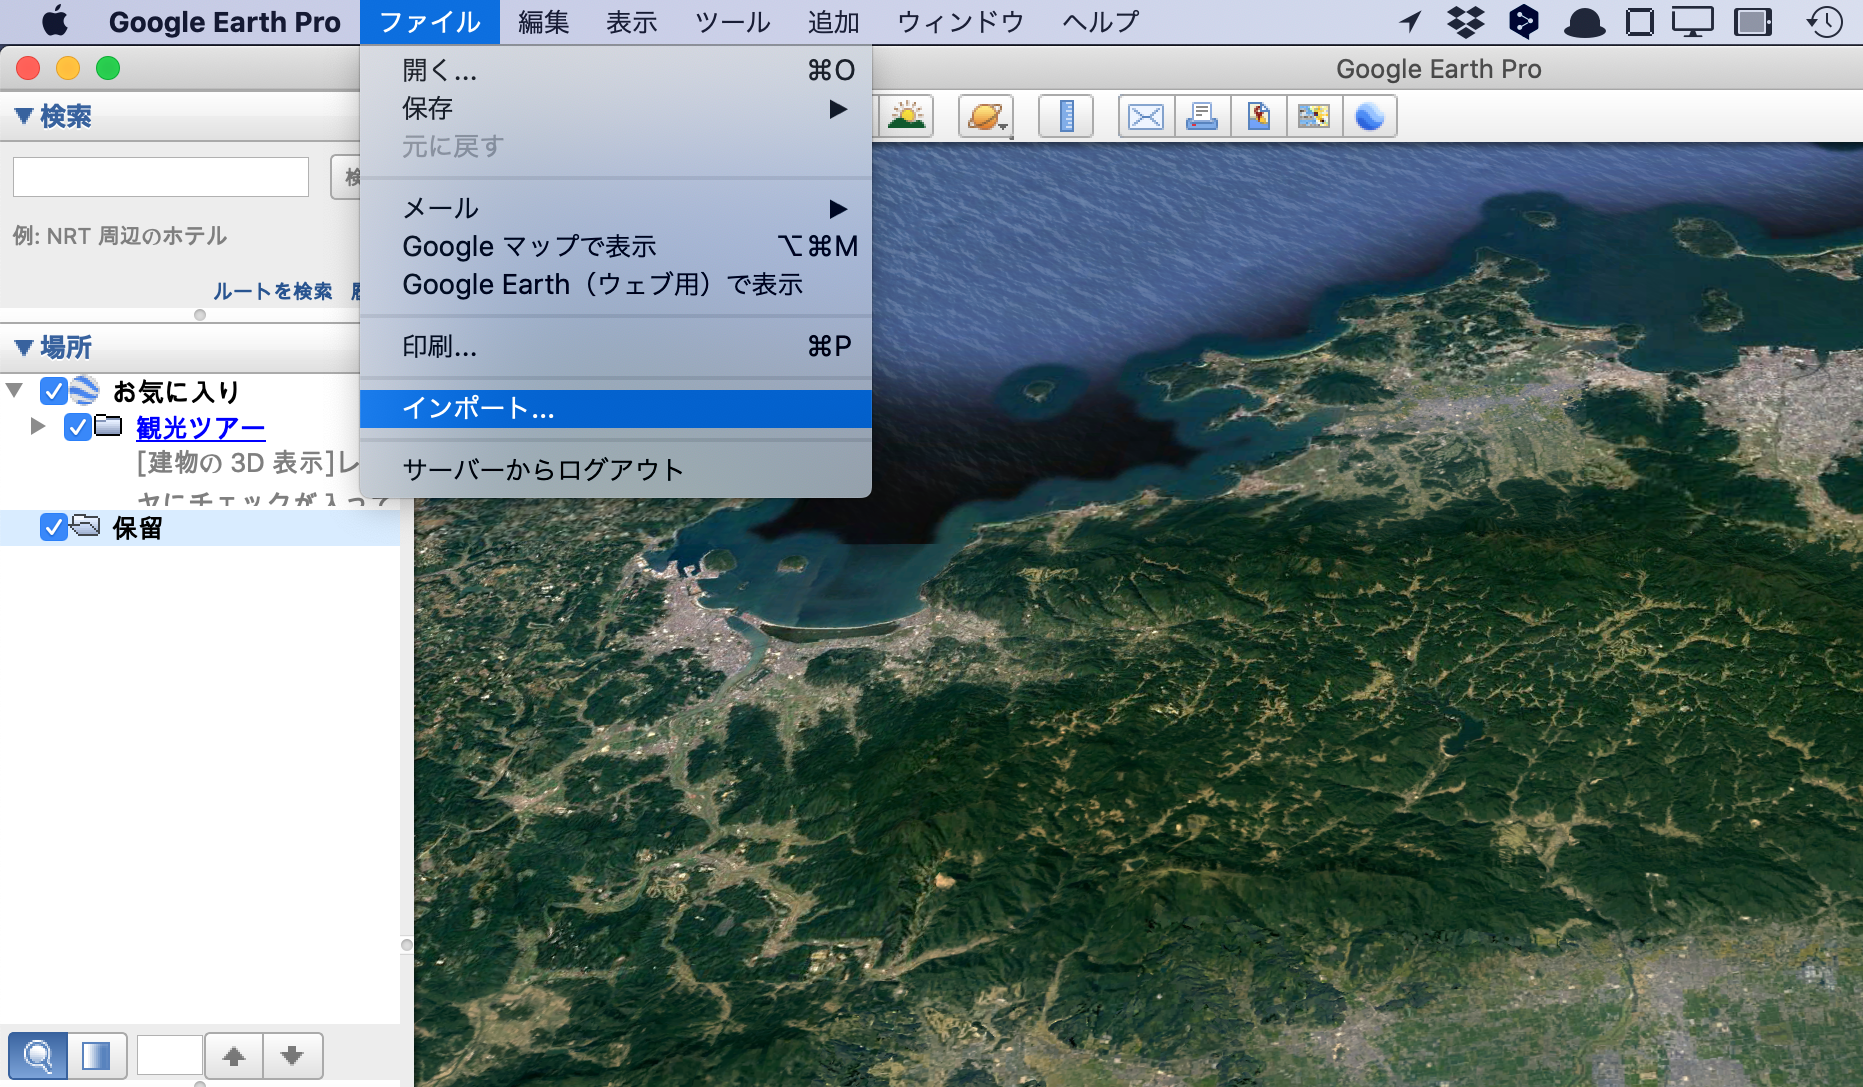The width and height of the screenshot is (1863, 1087).
Task: Collapse the 検索 panel triangle
Action: pos(24,116)
